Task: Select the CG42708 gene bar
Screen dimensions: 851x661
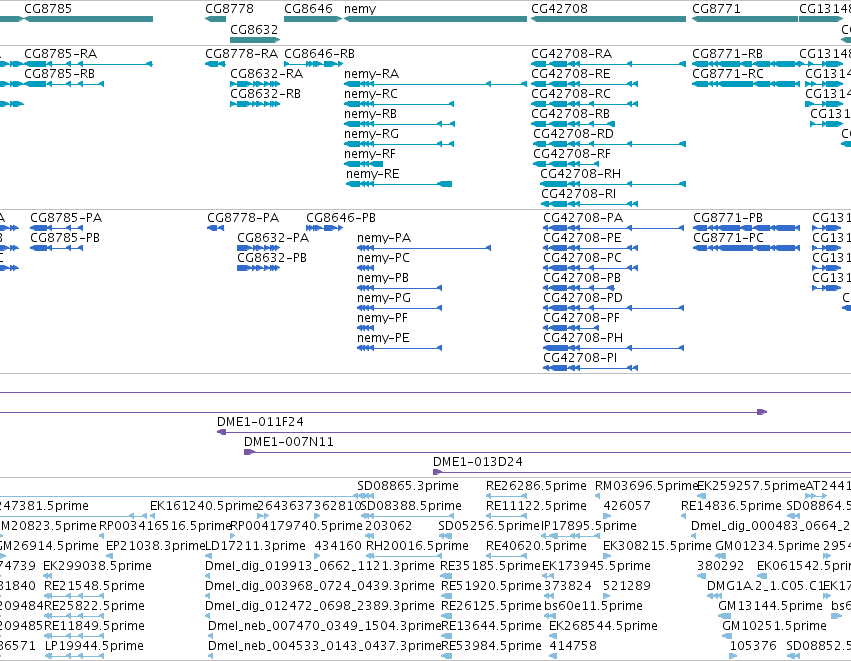Action: pos(608,19)
